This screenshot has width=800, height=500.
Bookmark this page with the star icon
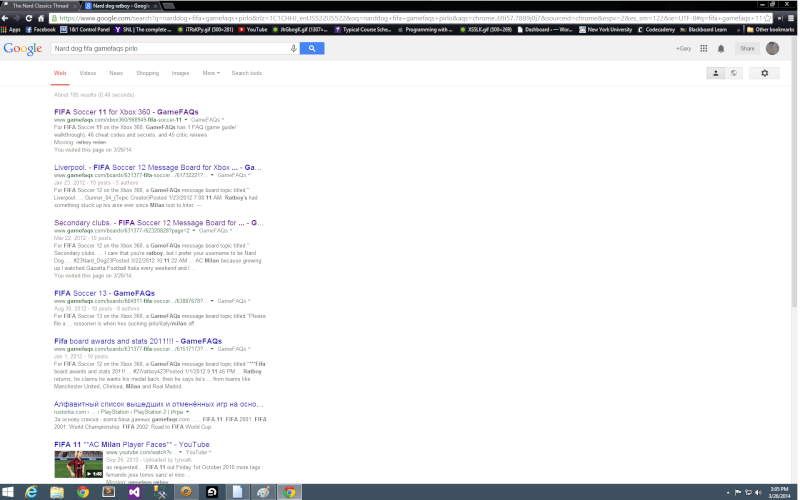pyautogui.click(x=767, y=18)
